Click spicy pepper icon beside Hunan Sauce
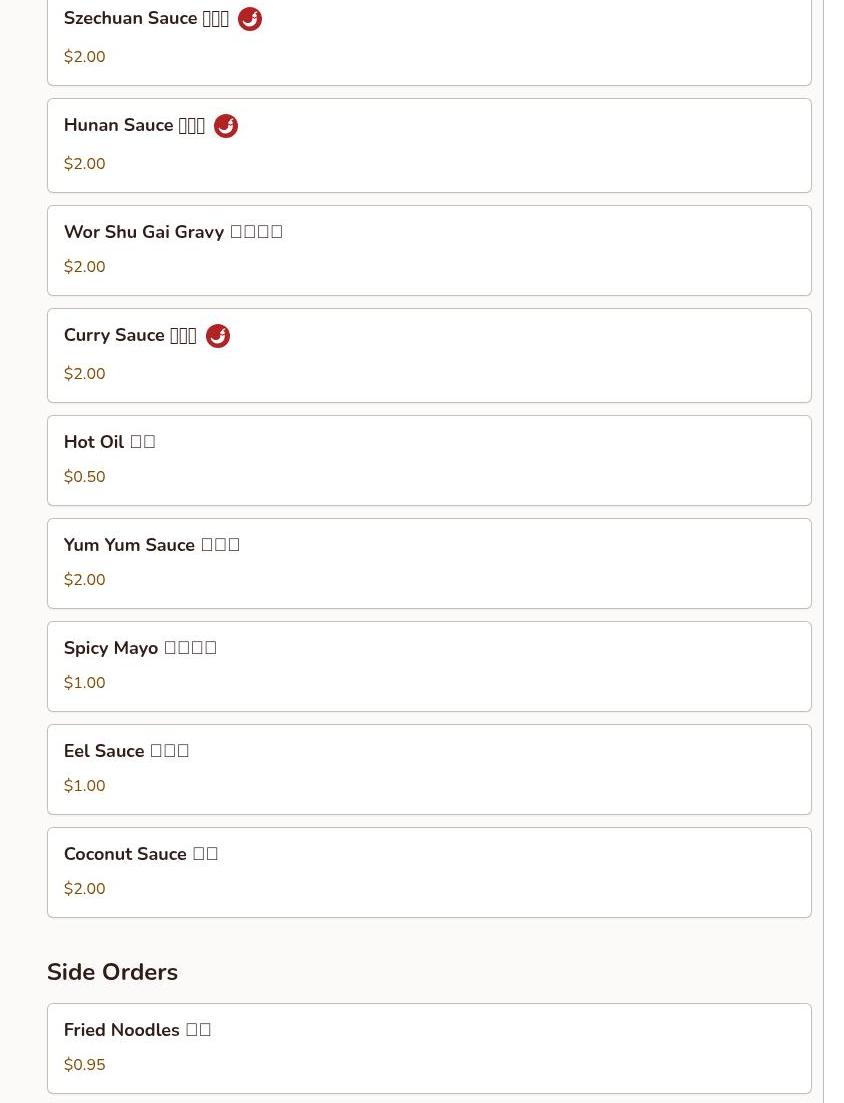The width and height of the screenshot is (844, 1103). click(226, 126)
